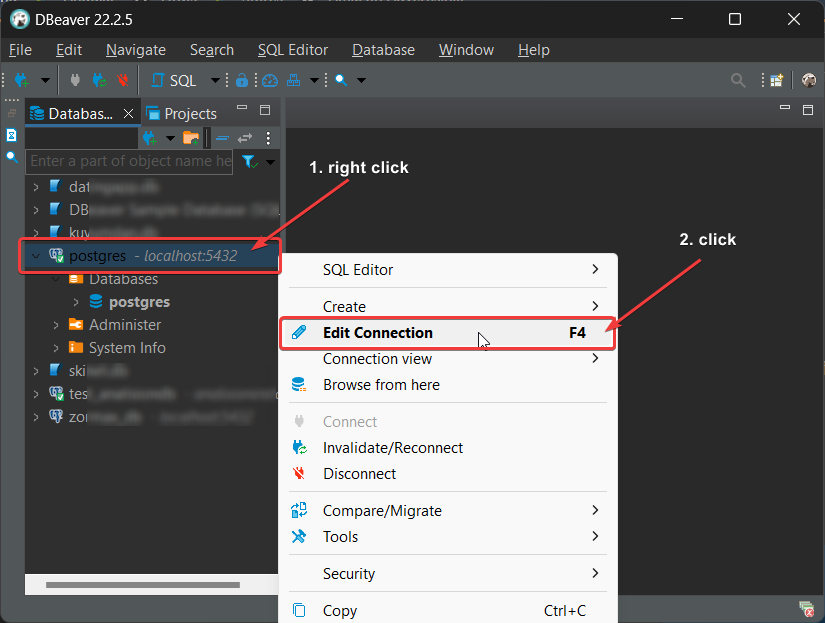Screen dimensions: 825x623
Task: Open the Help menu
Action: [x=534, y=50]
